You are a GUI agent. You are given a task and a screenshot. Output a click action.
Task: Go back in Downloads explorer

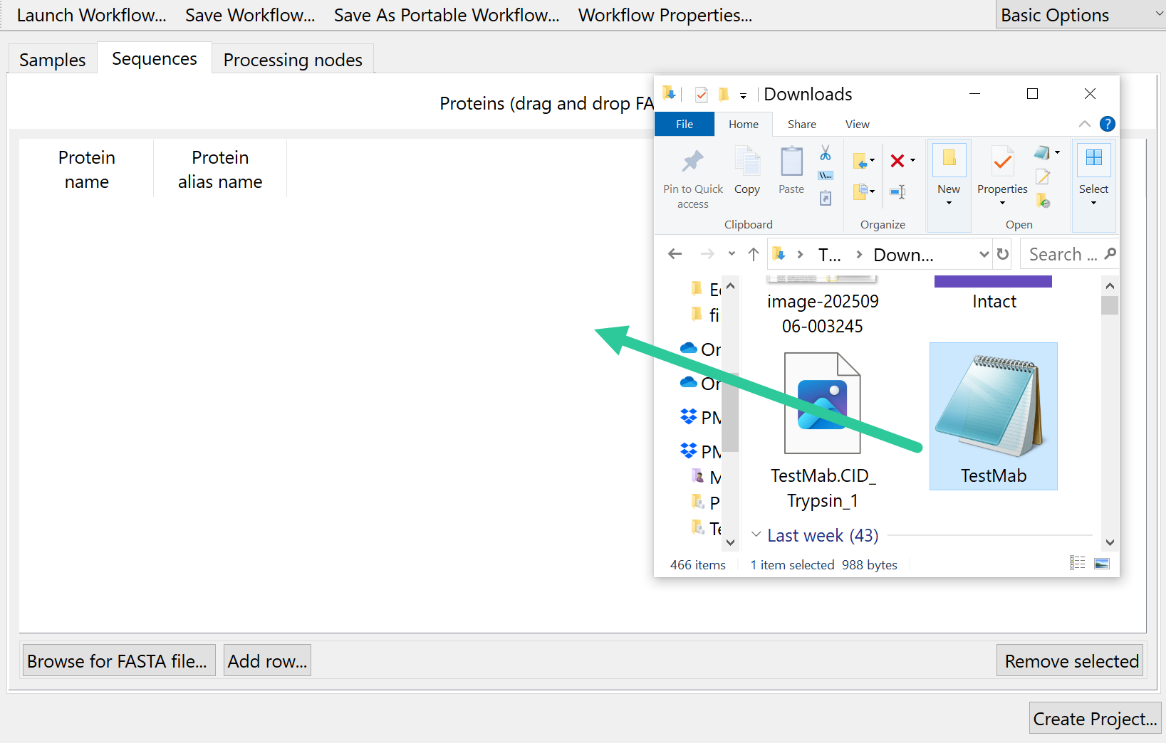click(x=675, y=254)
